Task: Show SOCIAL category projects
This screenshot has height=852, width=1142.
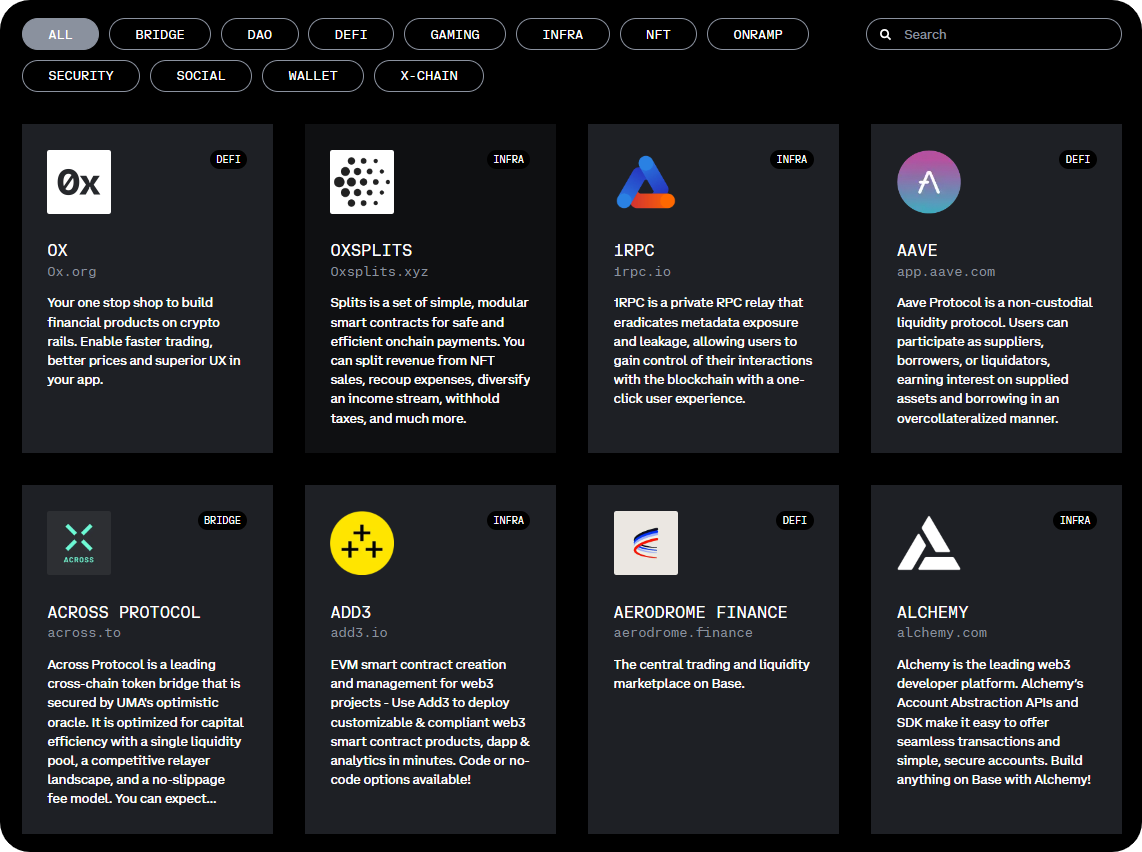Action: pyautogui.click(x=201, y=76)
